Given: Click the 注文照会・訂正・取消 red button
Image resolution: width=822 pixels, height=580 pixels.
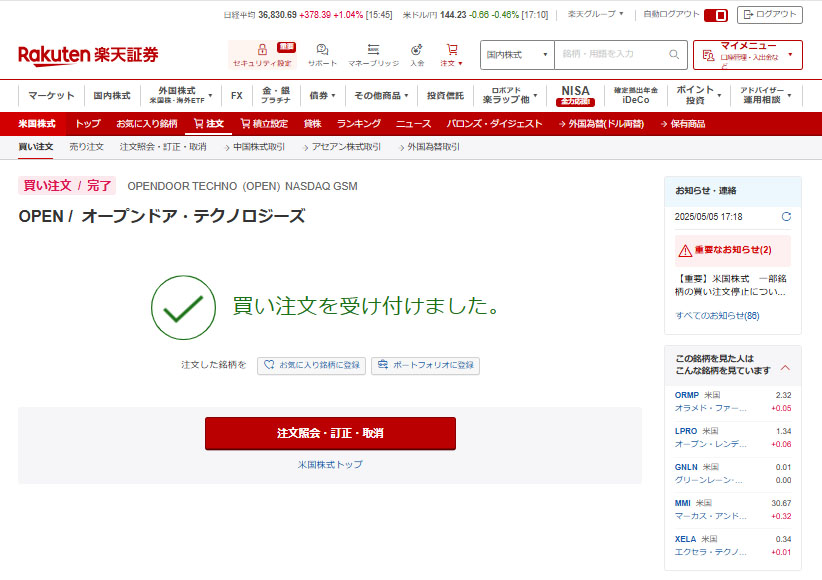Looking at the screenshot, I should (330, 433).
